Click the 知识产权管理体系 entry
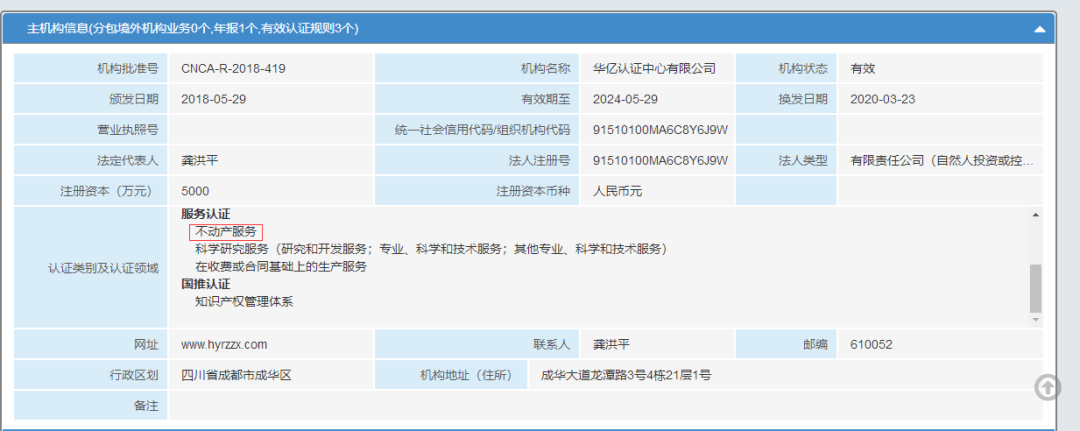Viewport: 1080px width, 431px height. (245, 301)
